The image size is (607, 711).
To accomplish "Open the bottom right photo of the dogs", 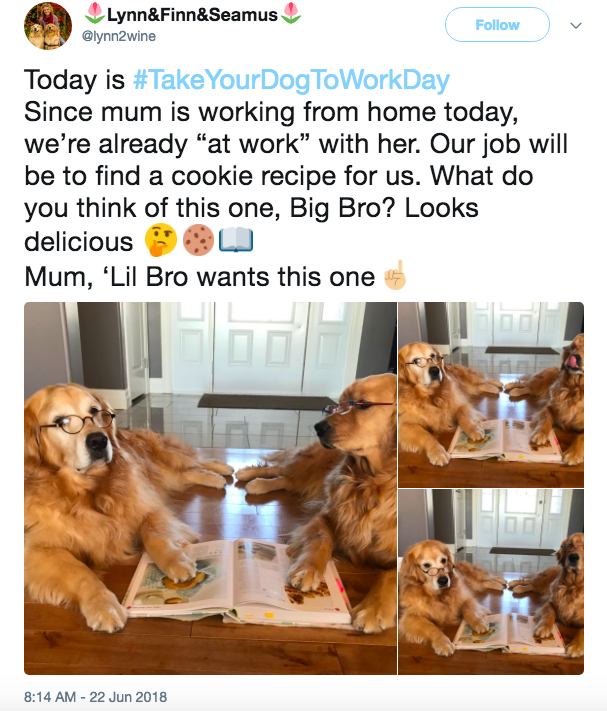I will [x=491, y=582].
